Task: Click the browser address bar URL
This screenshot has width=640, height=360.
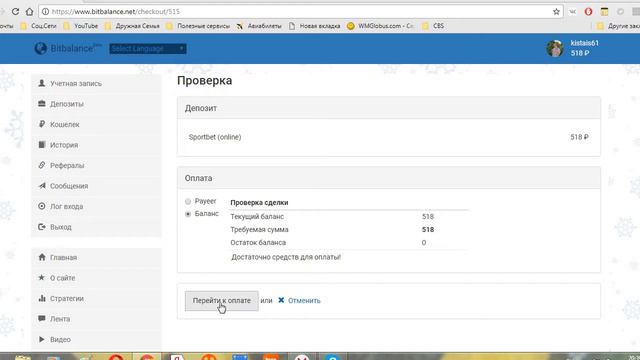Action: [x=116, y=11]
